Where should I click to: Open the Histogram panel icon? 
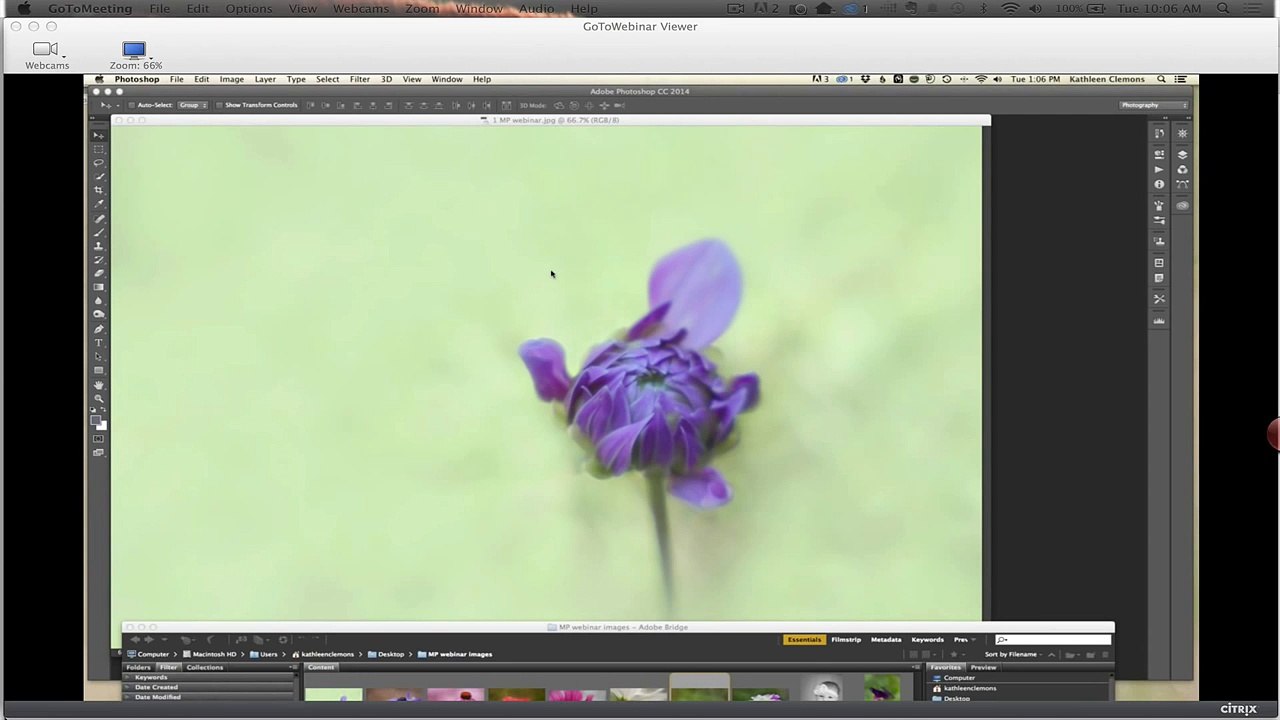coord(1159,321)
